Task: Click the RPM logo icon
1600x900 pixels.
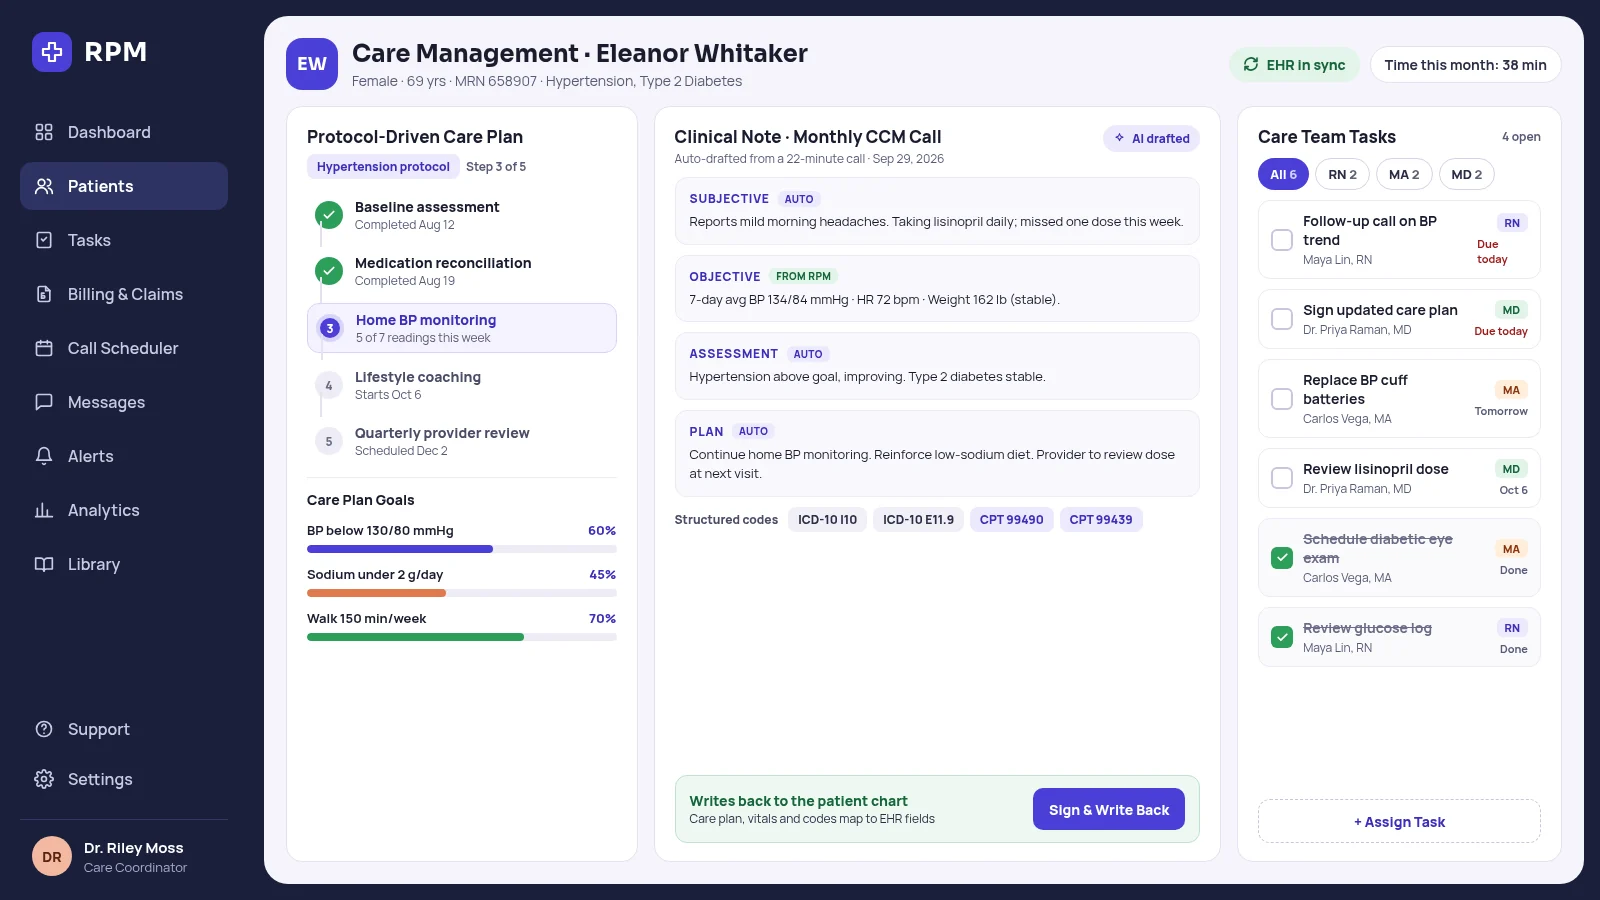Action: [x=52, y=52]
